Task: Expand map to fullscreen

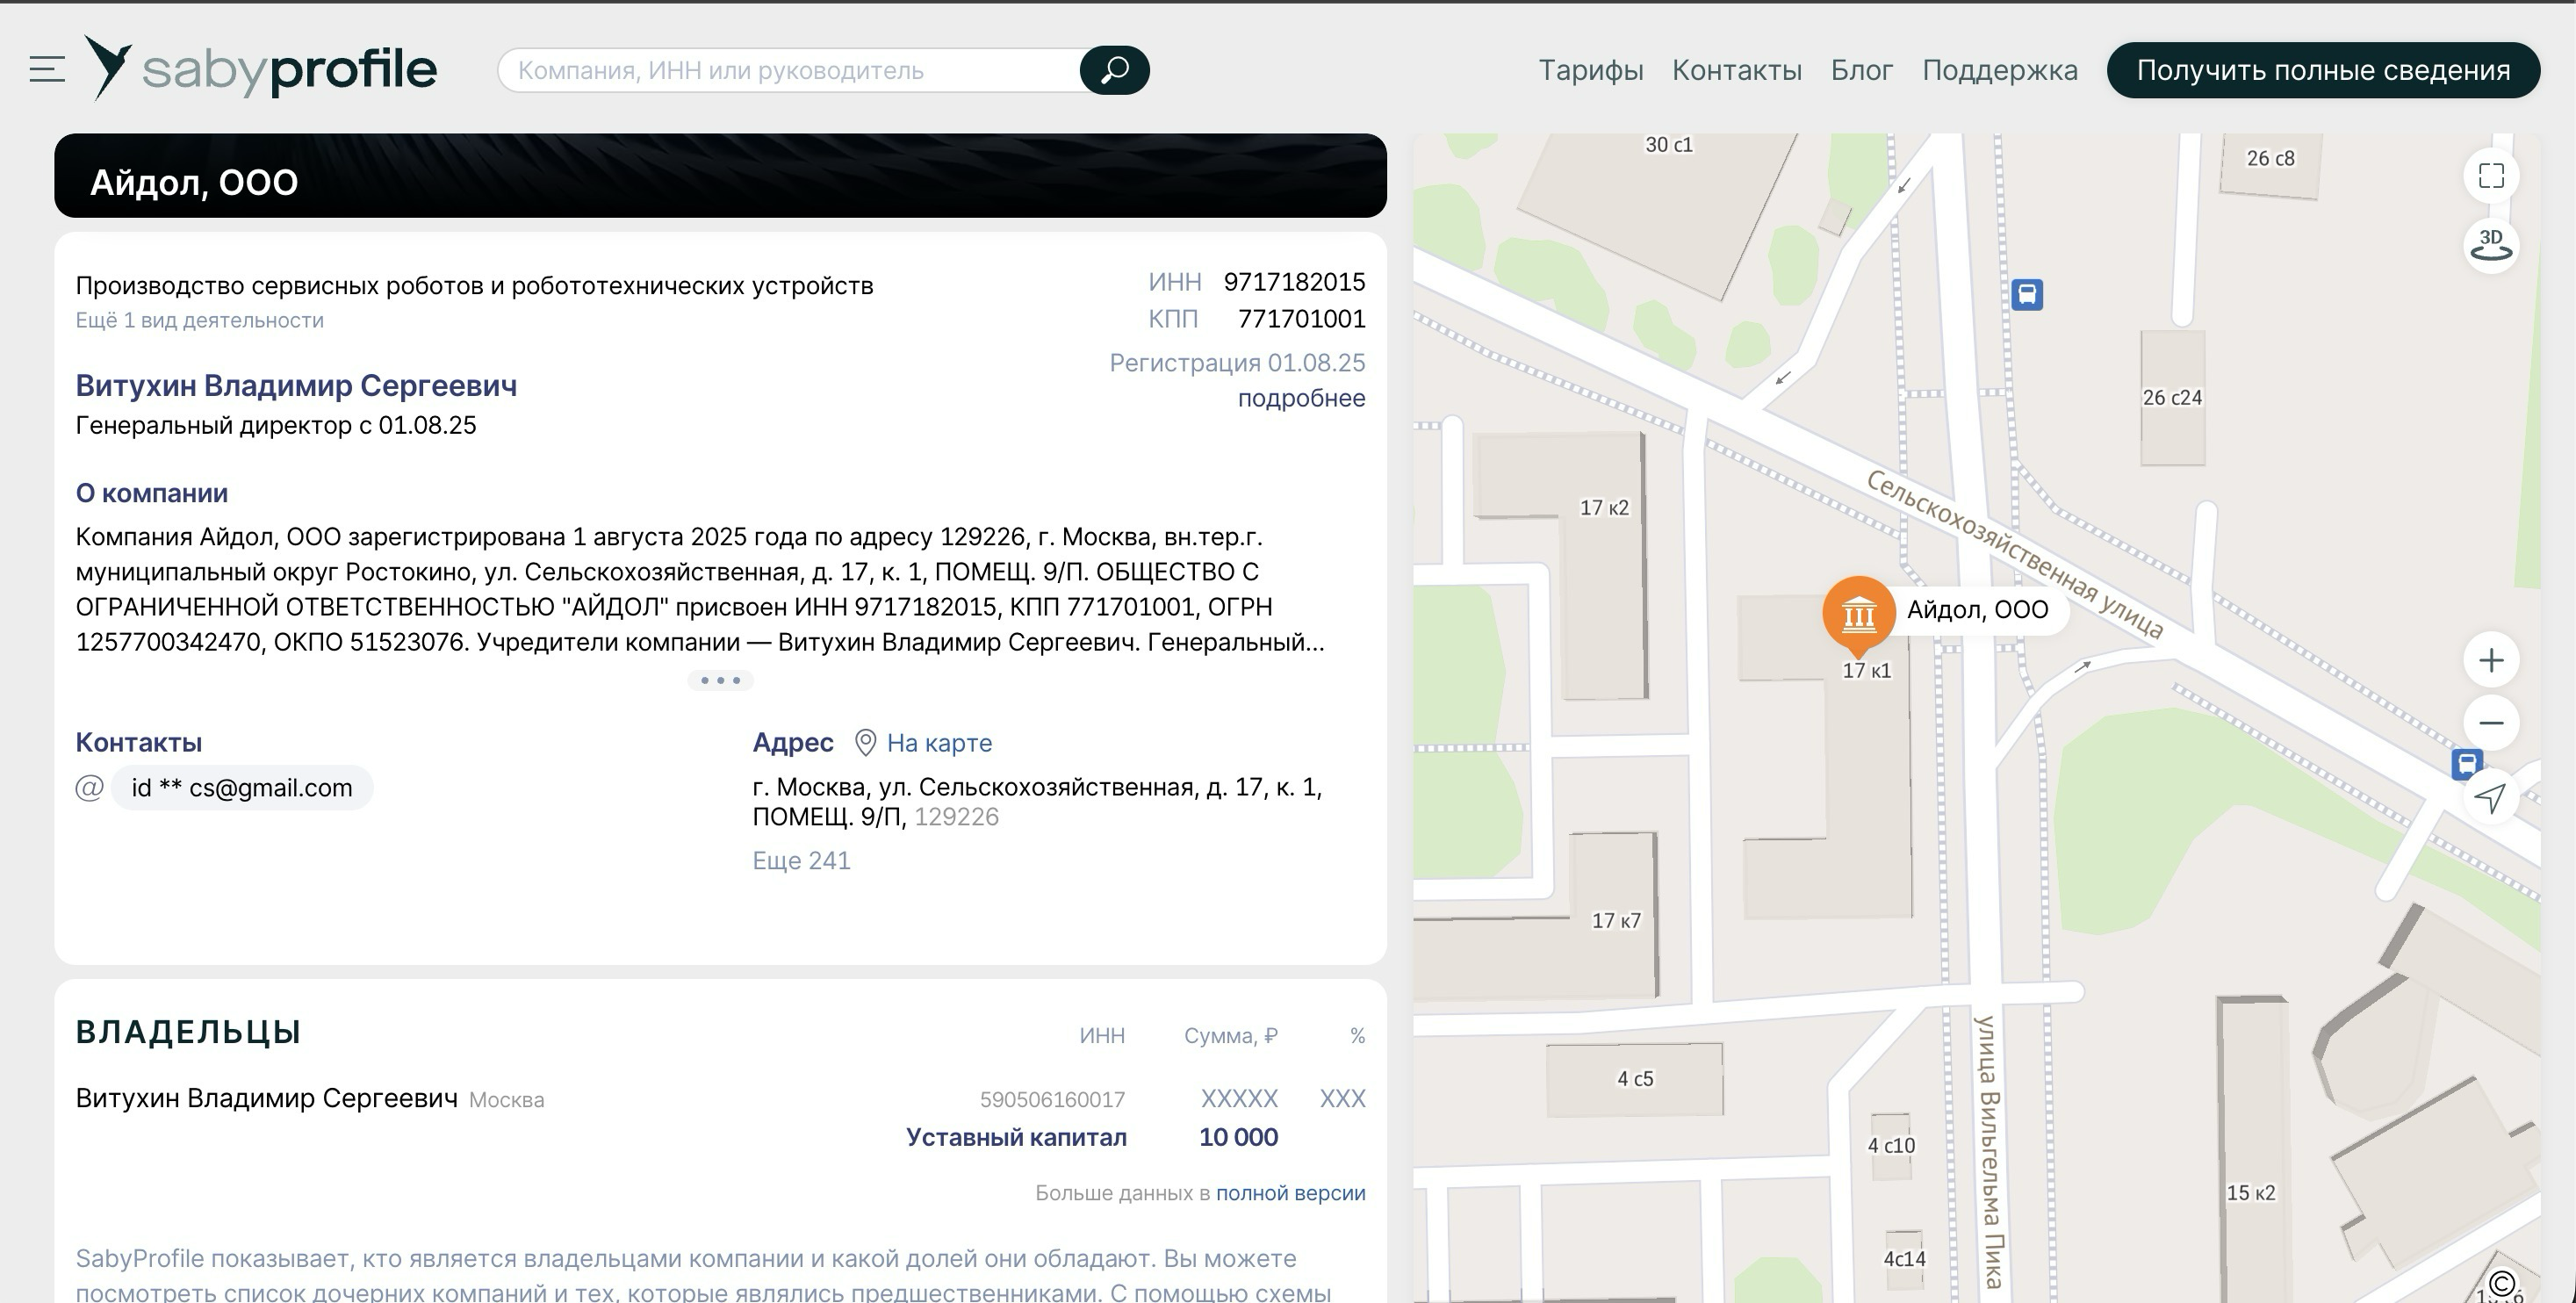Action: [x=2491, y=176]
